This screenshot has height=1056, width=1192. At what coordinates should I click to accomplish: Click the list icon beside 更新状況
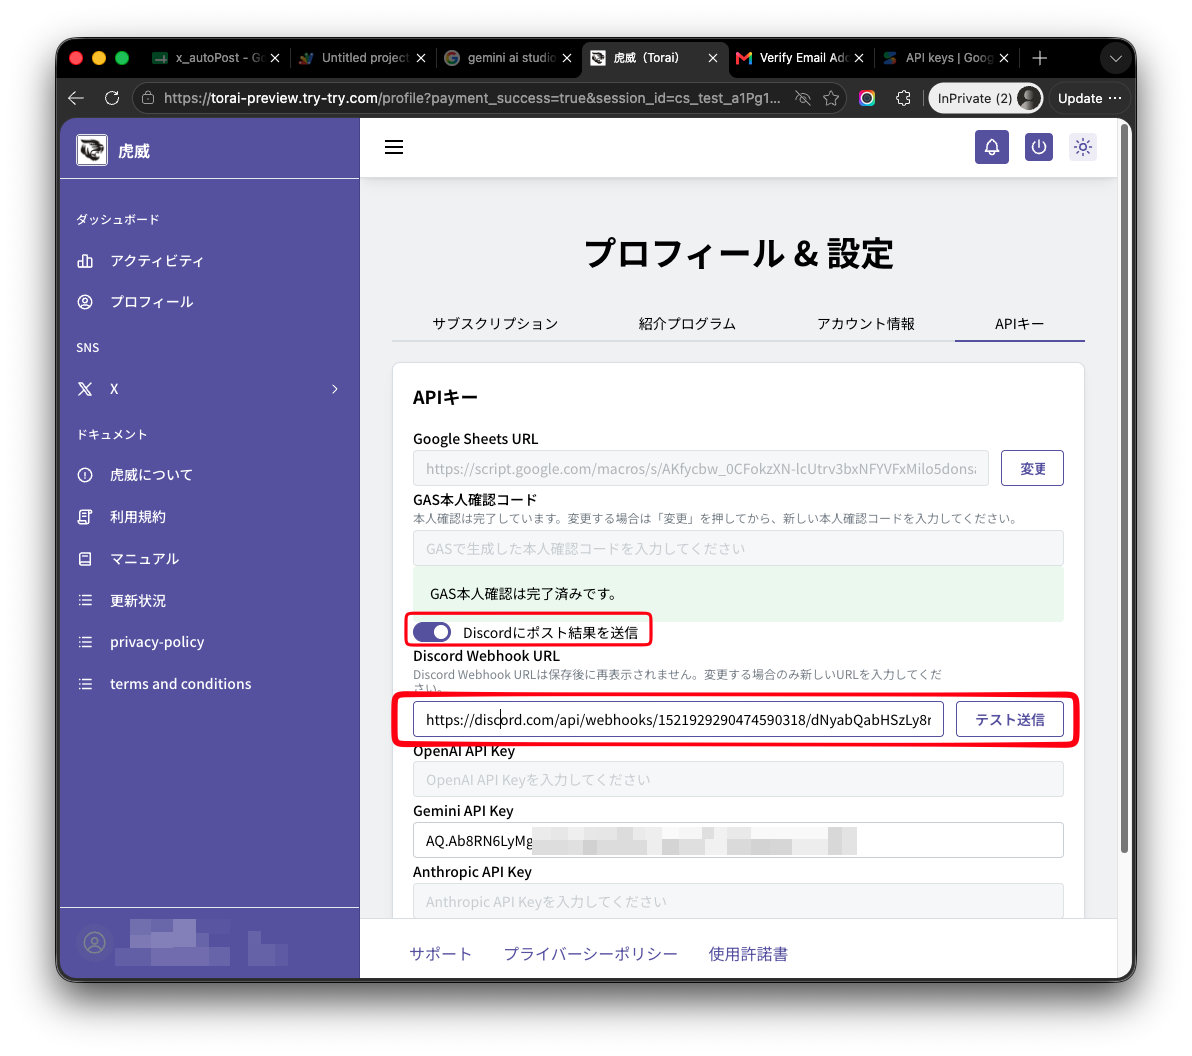click(x=85, y=601)
